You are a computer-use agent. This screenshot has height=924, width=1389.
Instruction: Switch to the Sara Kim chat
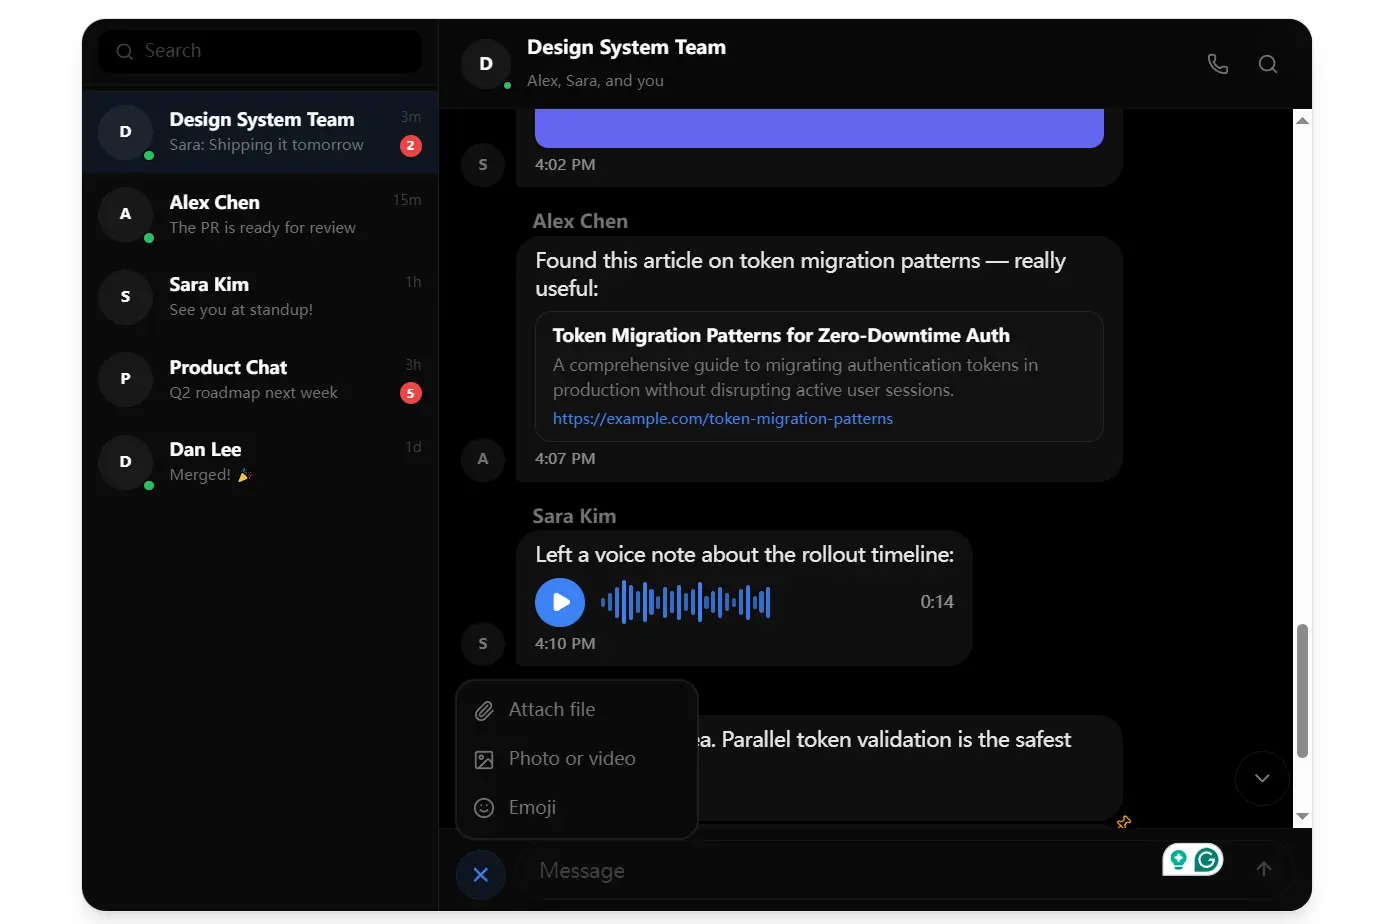pyautogui.click(x=259, y=296)
